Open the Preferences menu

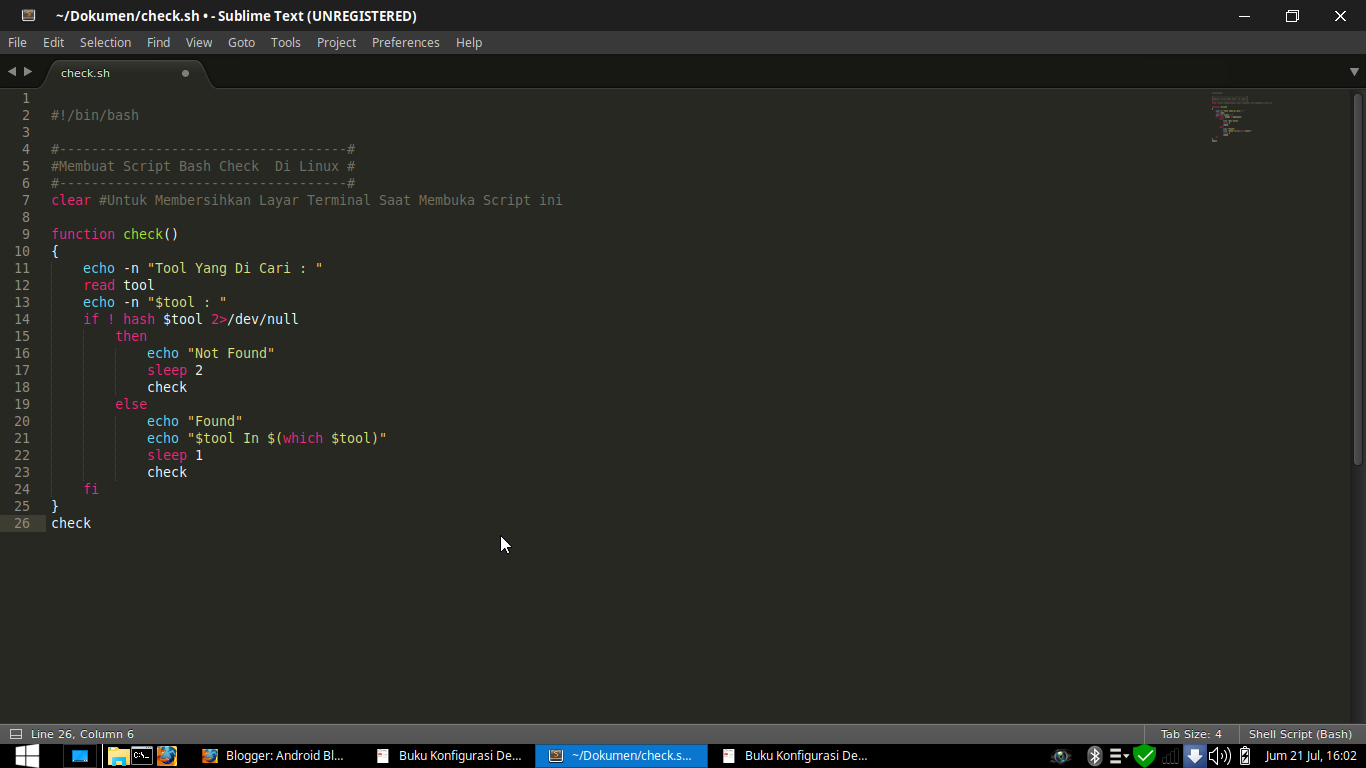[405, 42]
